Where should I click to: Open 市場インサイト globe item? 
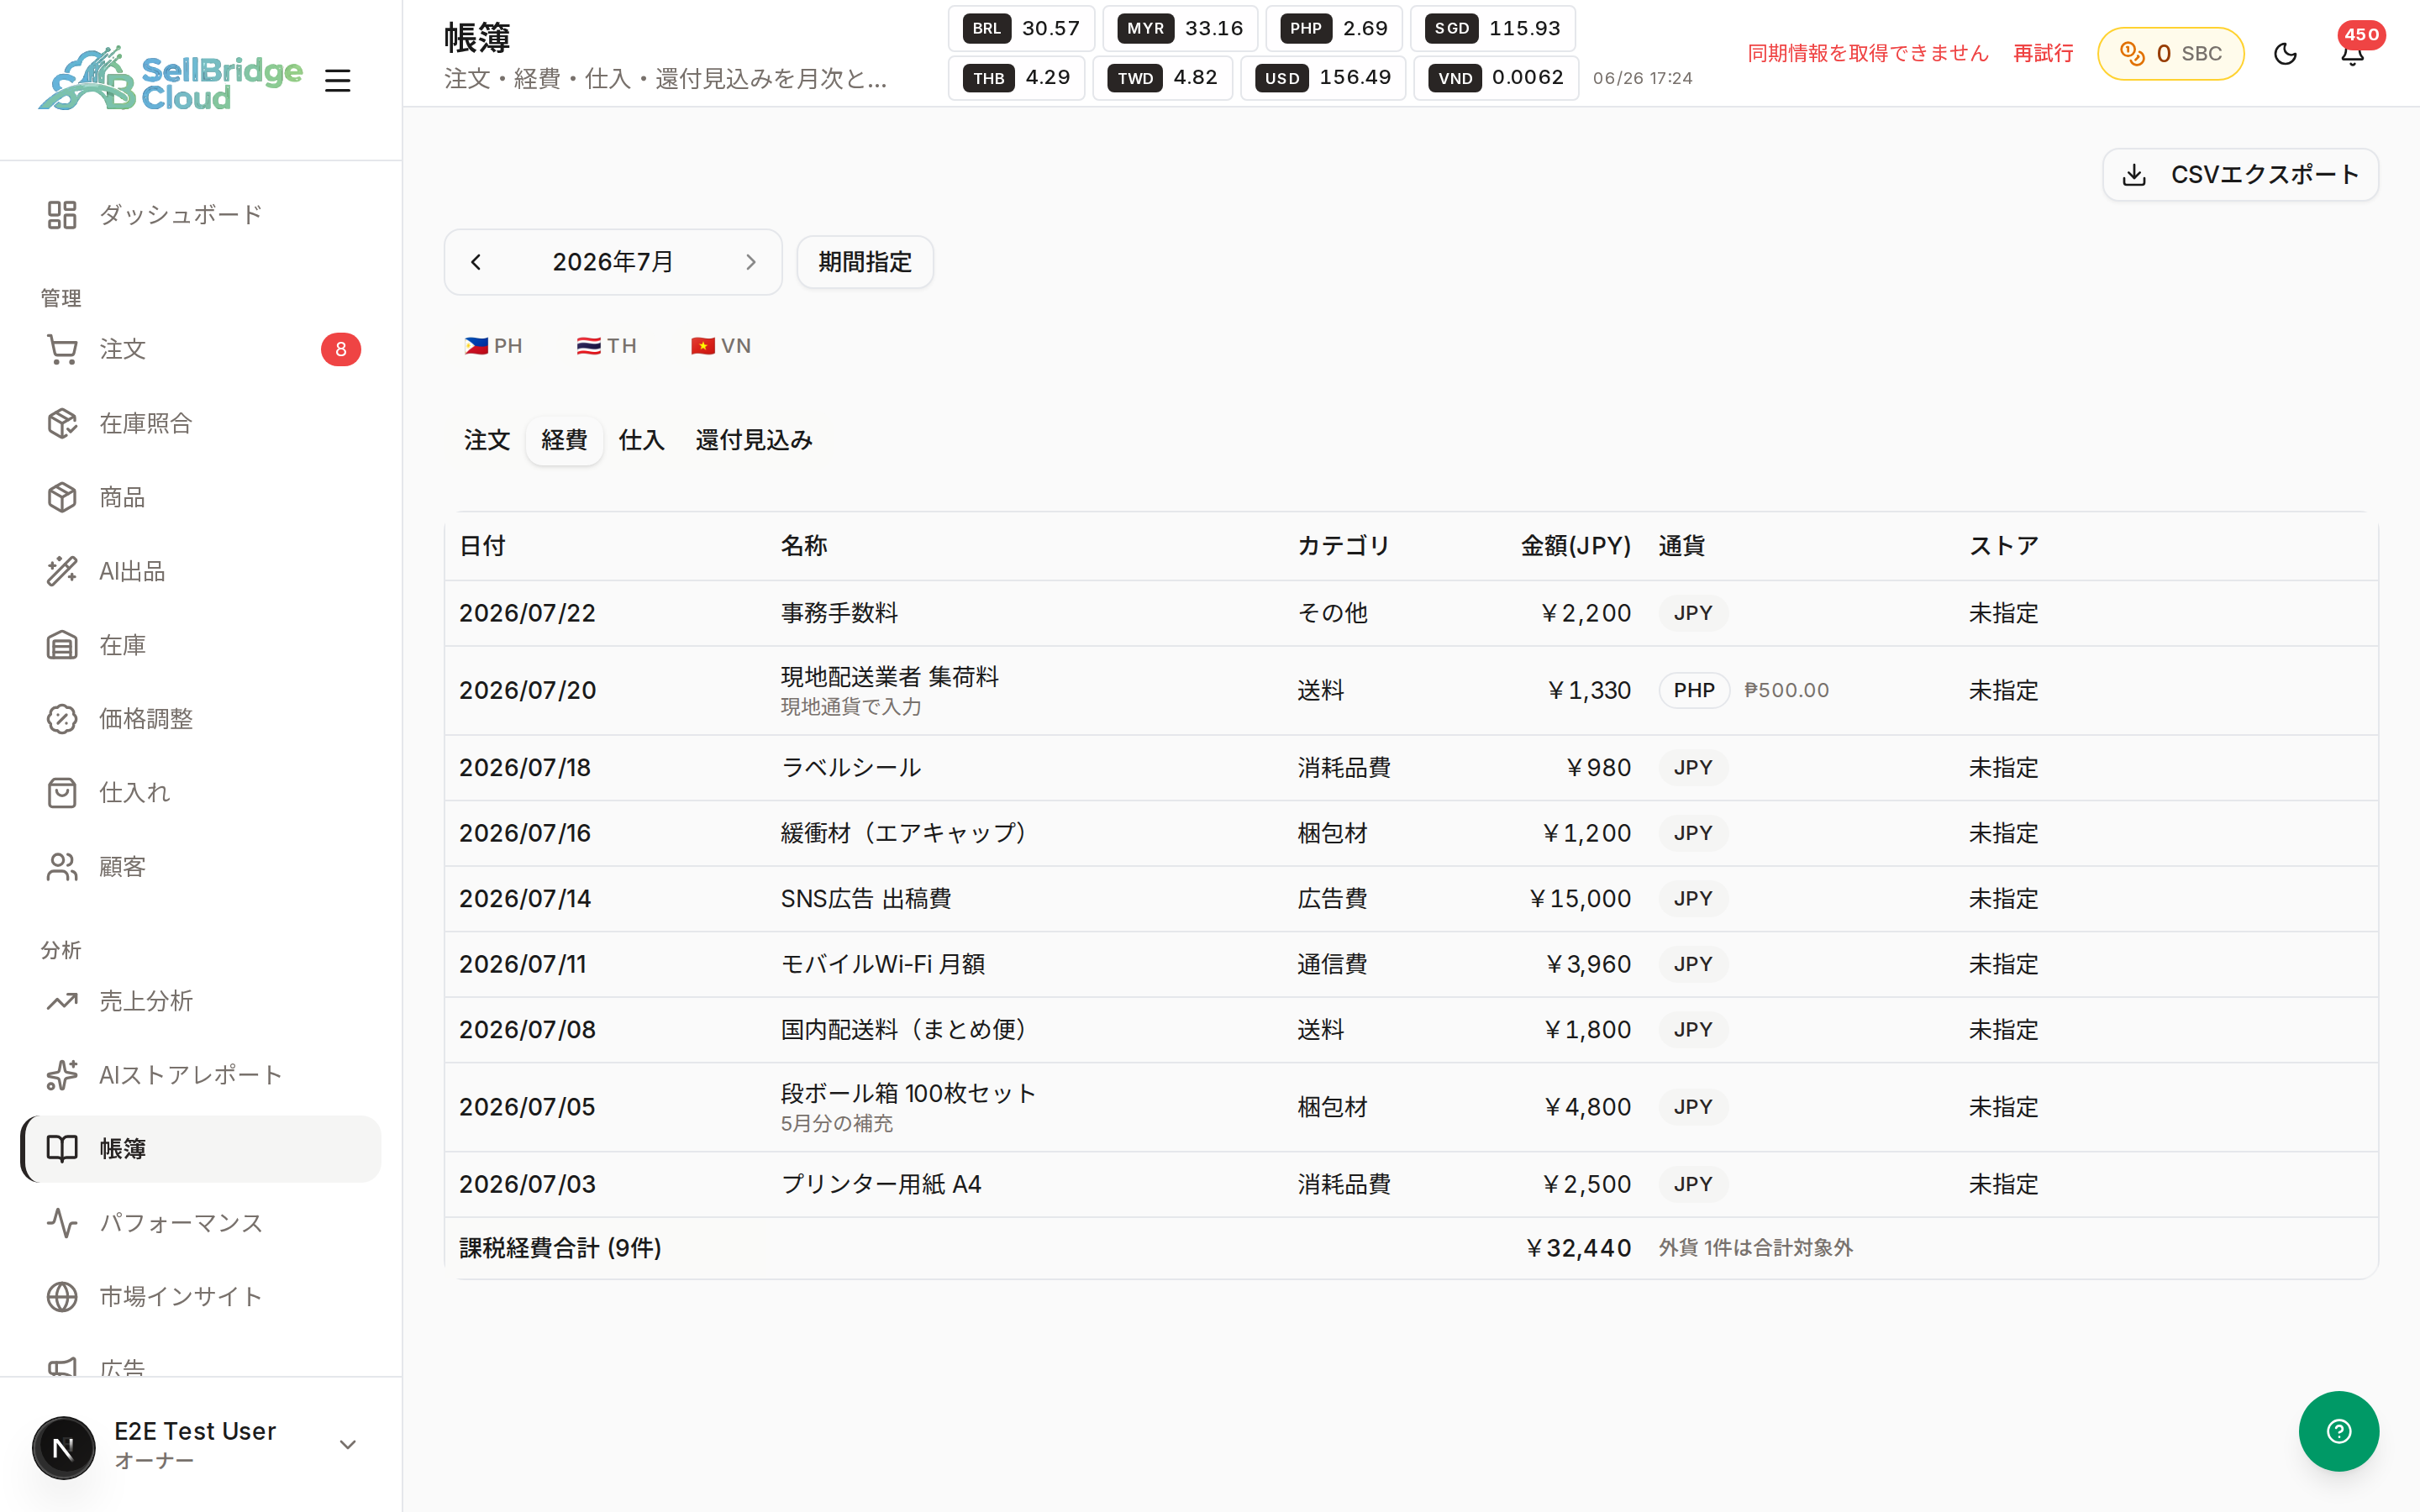click(201, 1296)
